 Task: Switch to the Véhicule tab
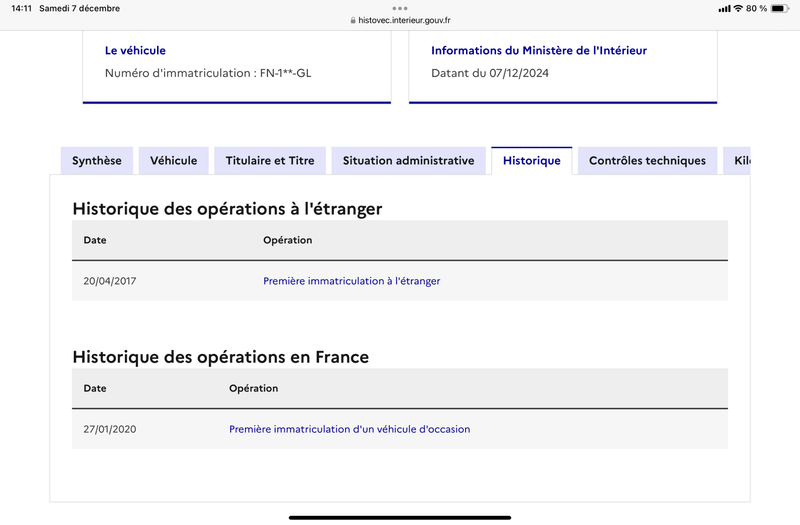click(x=173, y=161)
